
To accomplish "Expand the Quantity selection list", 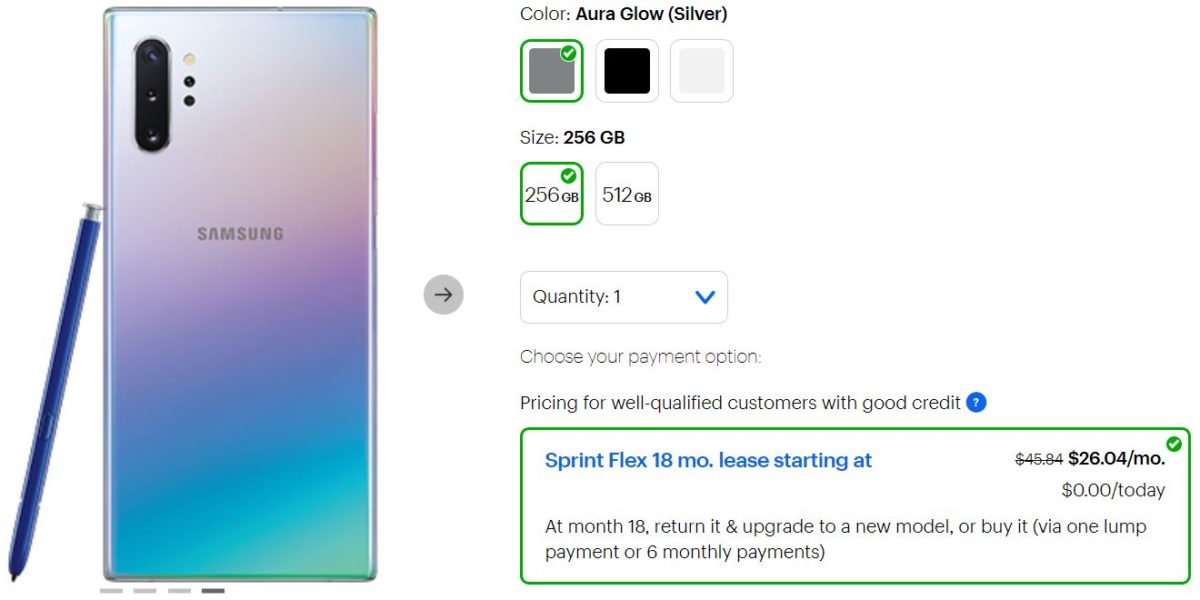I will coord(623,297).
